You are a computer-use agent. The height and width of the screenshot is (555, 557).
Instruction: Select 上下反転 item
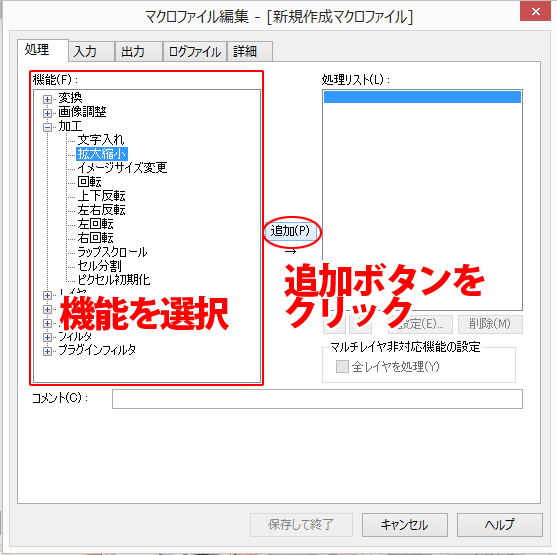click(101, 196)
